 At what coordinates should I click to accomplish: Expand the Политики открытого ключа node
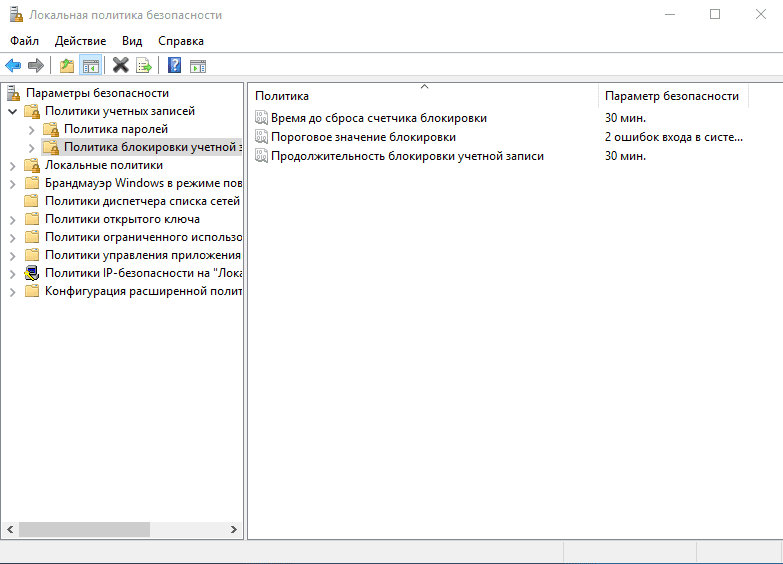coord(13,219)
